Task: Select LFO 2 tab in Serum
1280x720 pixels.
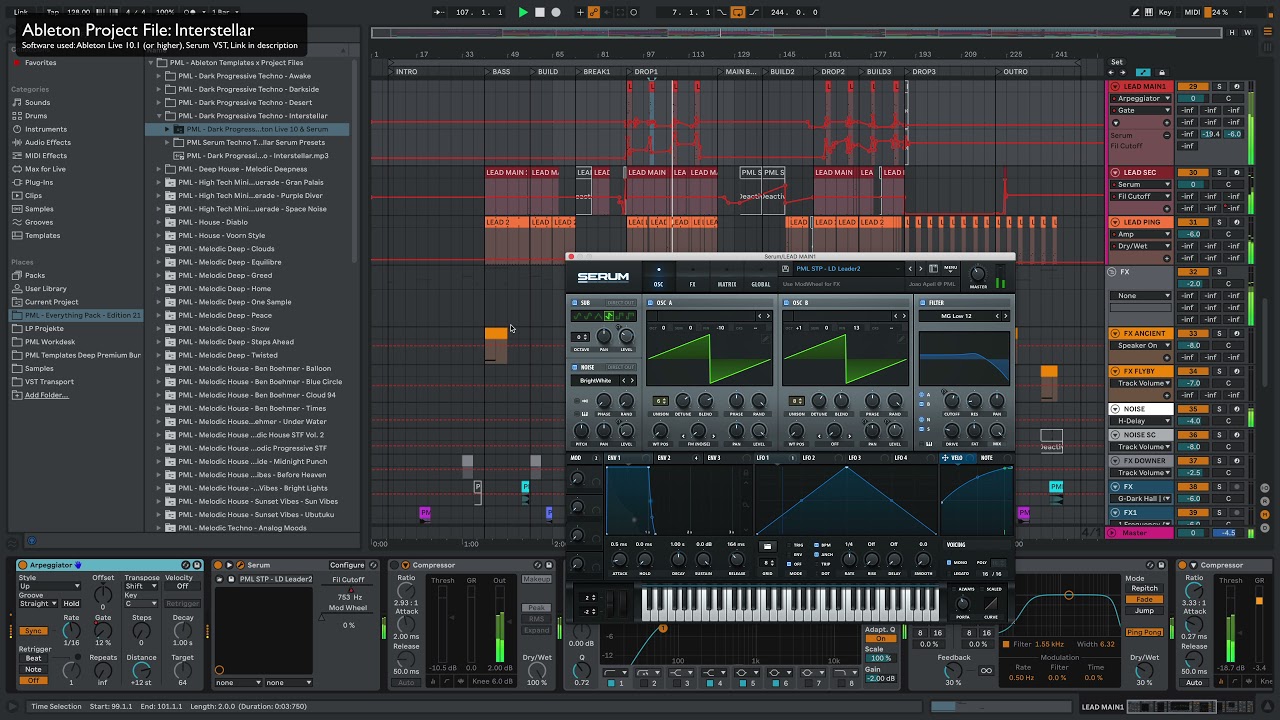Action: 808,458
